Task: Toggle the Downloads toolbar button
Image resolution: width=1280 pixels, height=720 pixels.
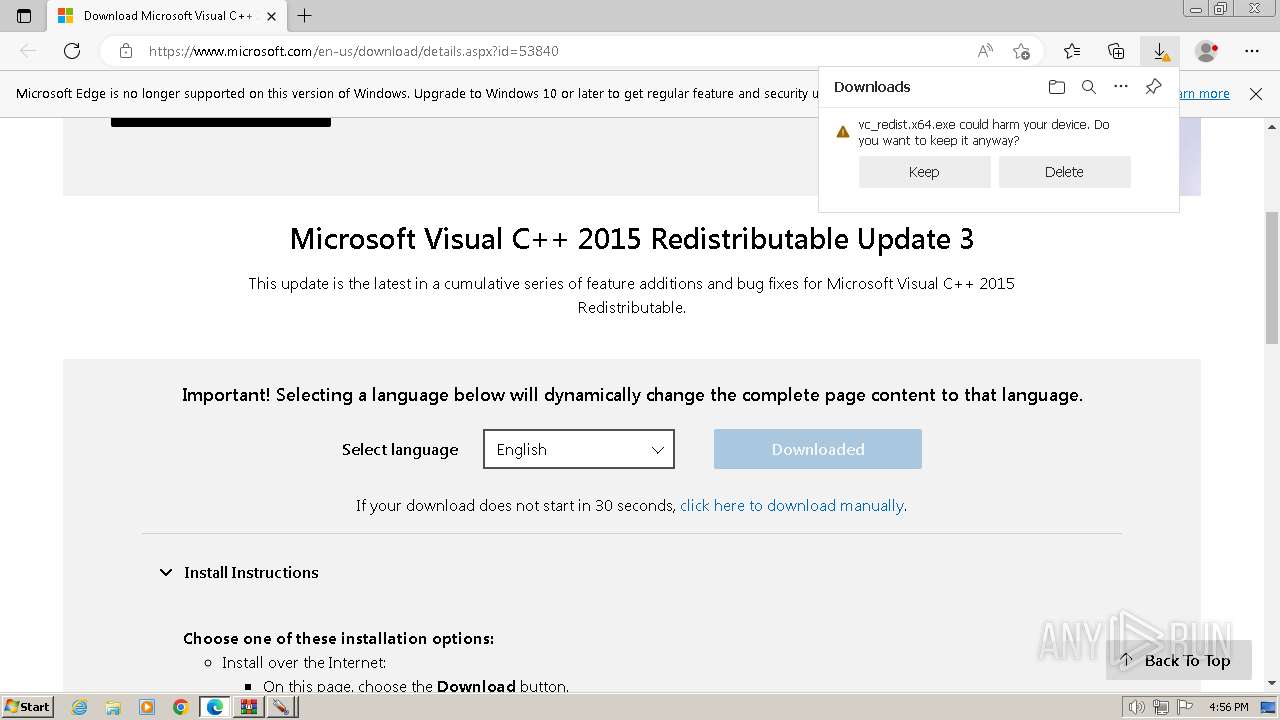Action: (x=1160, y=51)
